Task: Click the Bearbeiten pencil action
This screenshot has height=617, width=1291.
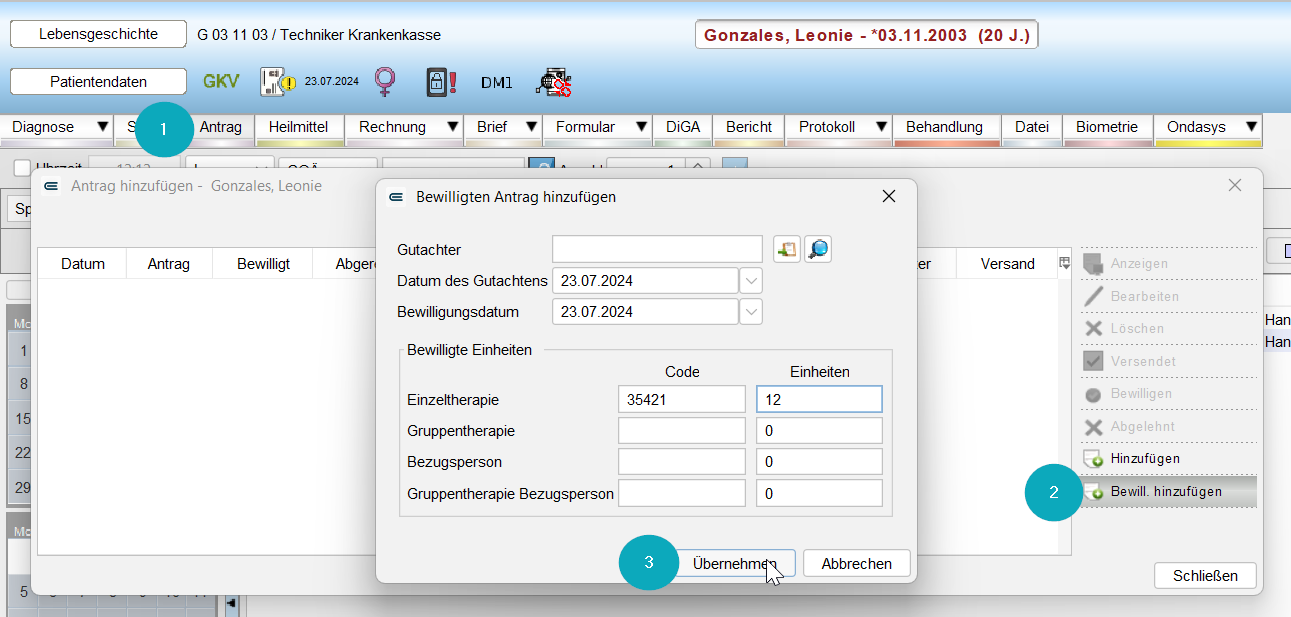Action: coord(1167,296)
